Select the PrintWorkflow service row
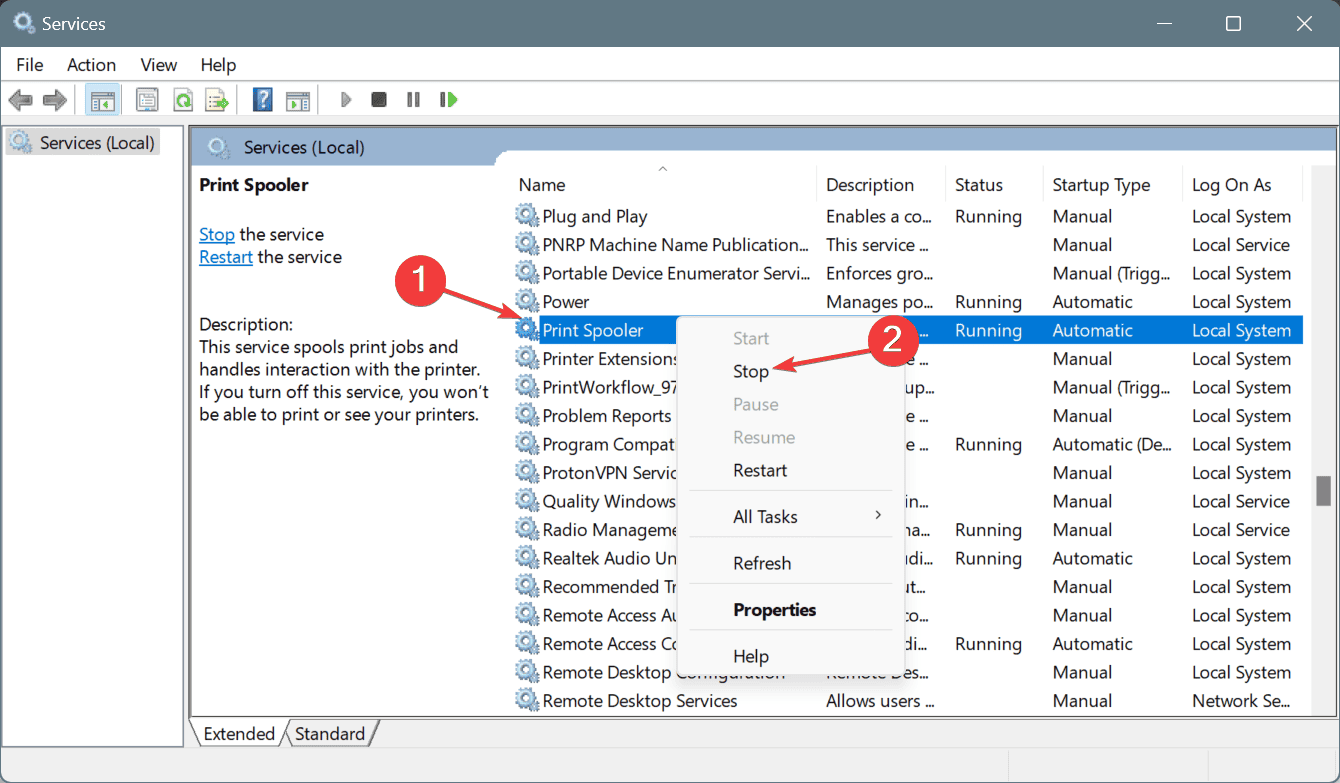 (907, 387)
